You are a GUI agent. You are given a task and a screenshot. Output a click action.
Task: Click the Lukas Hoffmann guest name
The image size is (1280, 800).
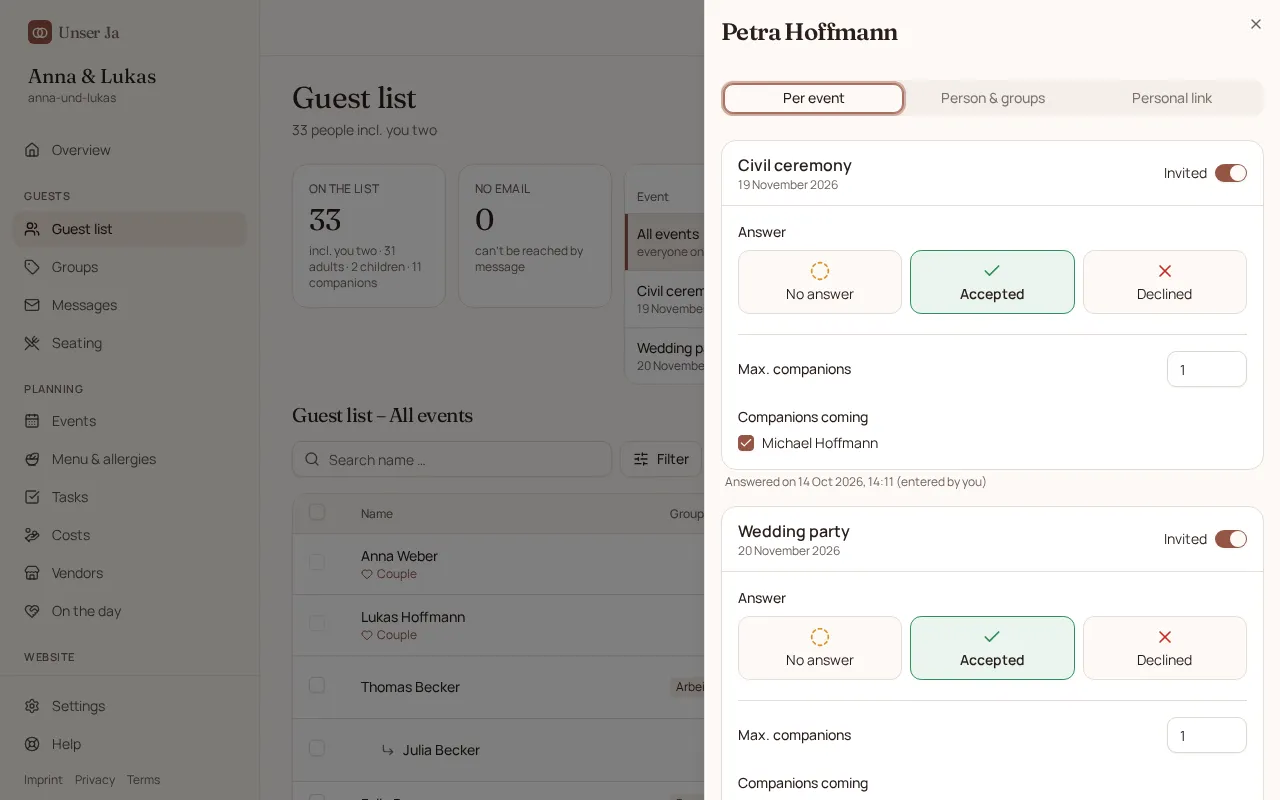(x=413, y=617)
